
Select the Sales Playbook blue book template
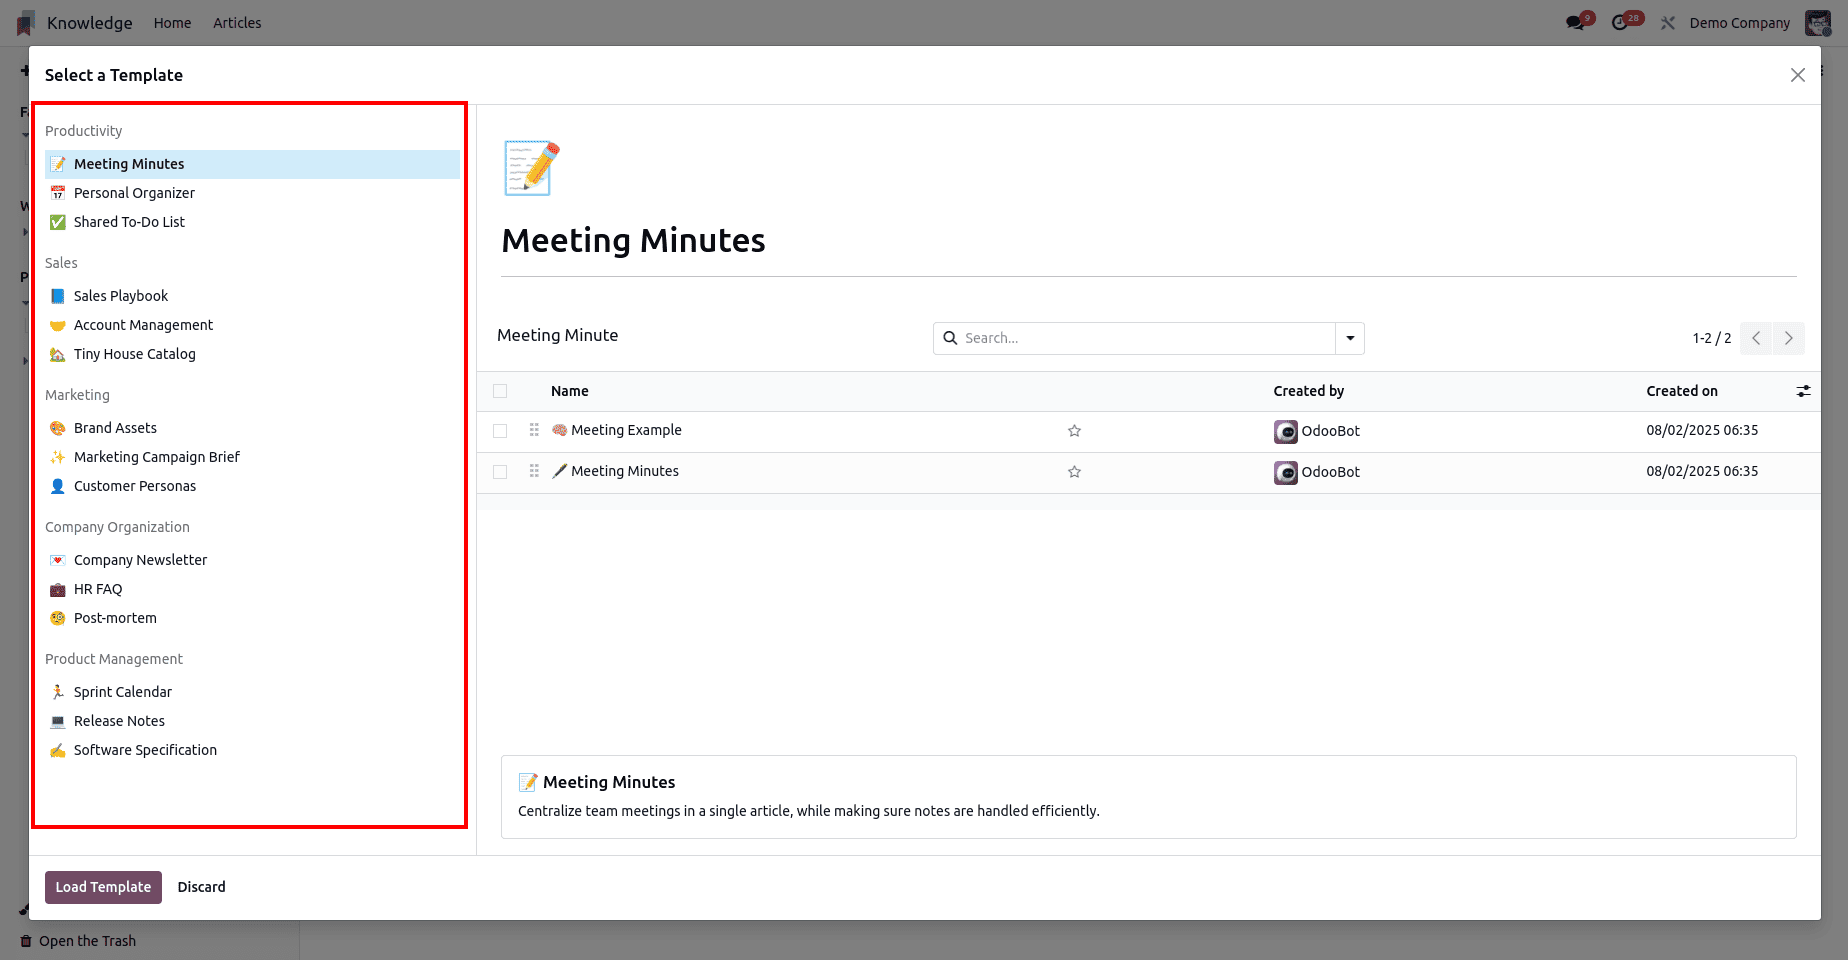coord(120,295)
